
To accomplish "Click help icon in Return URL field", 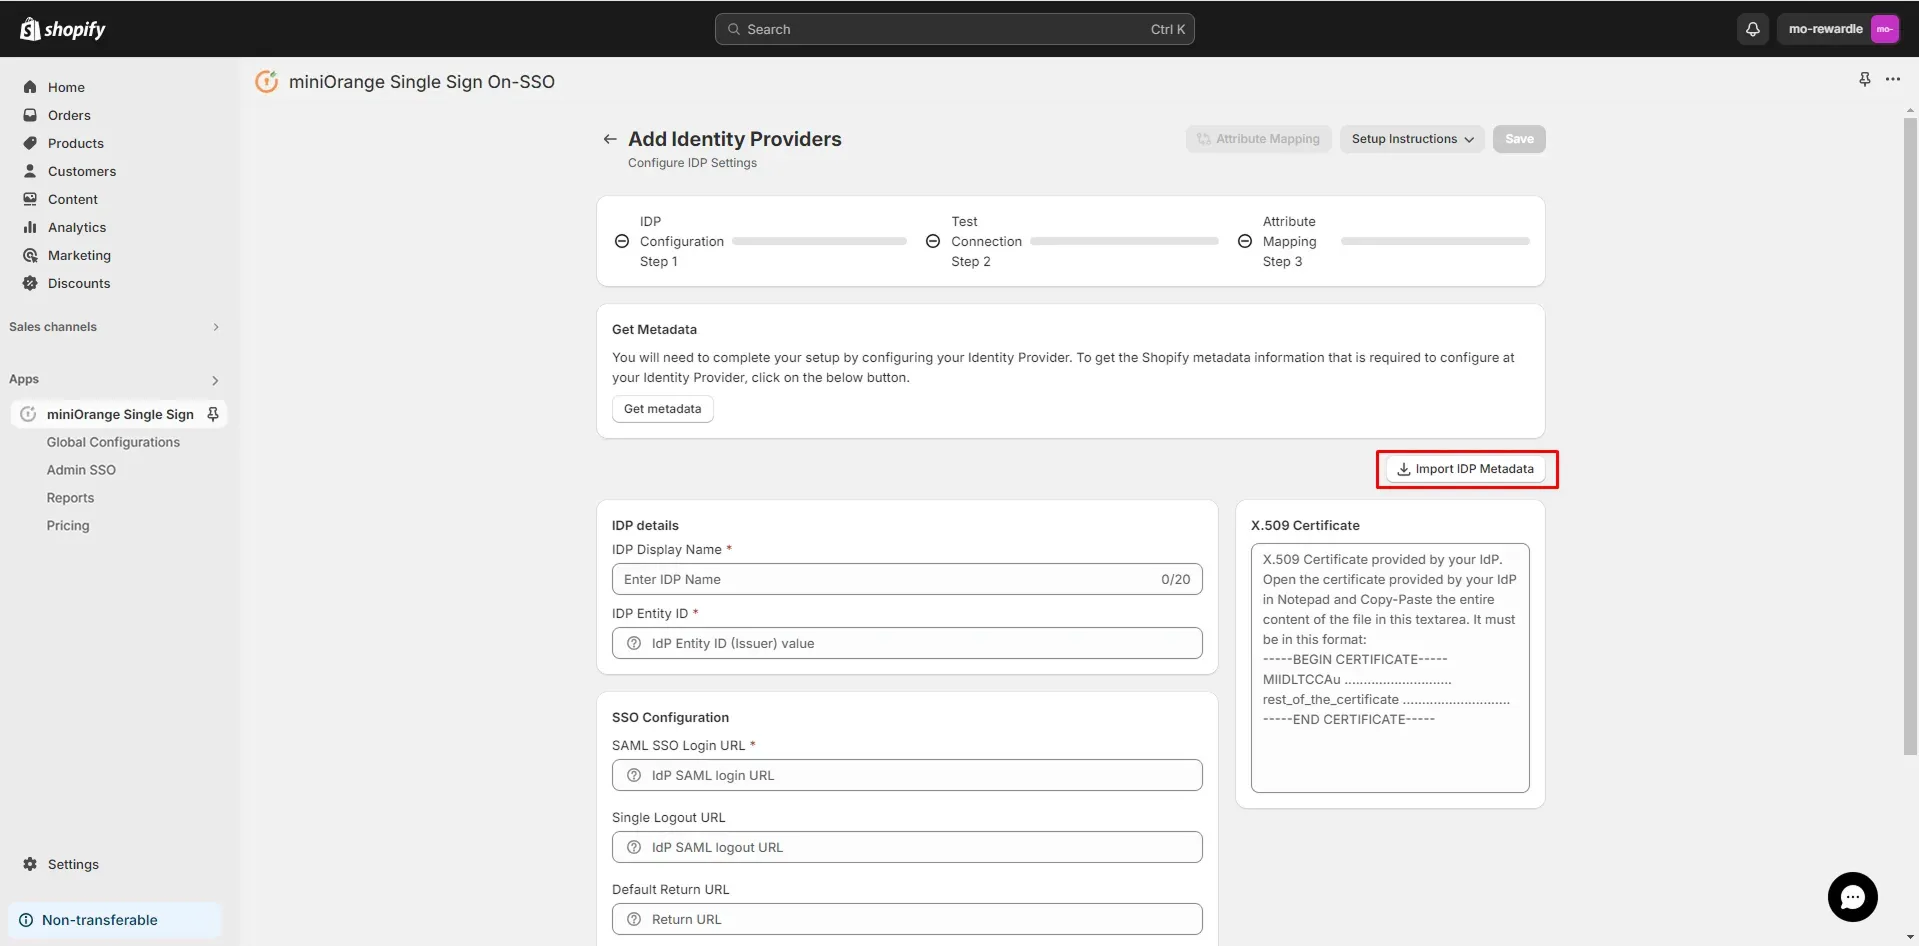I will pos(634,919).
